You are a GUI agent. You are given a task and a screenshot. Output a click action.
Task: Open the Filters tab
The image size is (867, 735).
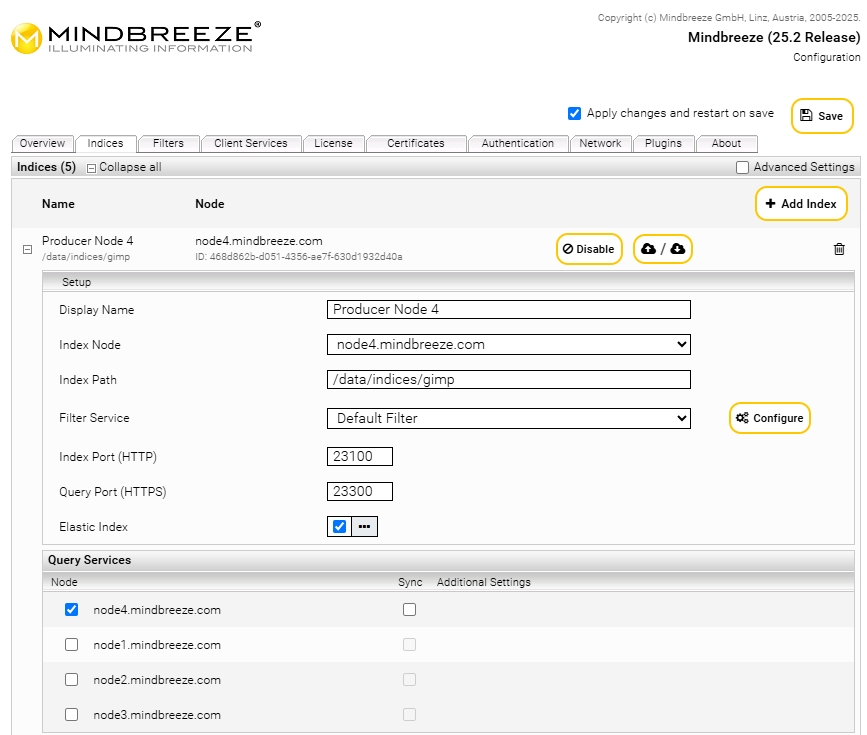click(168, 143)
